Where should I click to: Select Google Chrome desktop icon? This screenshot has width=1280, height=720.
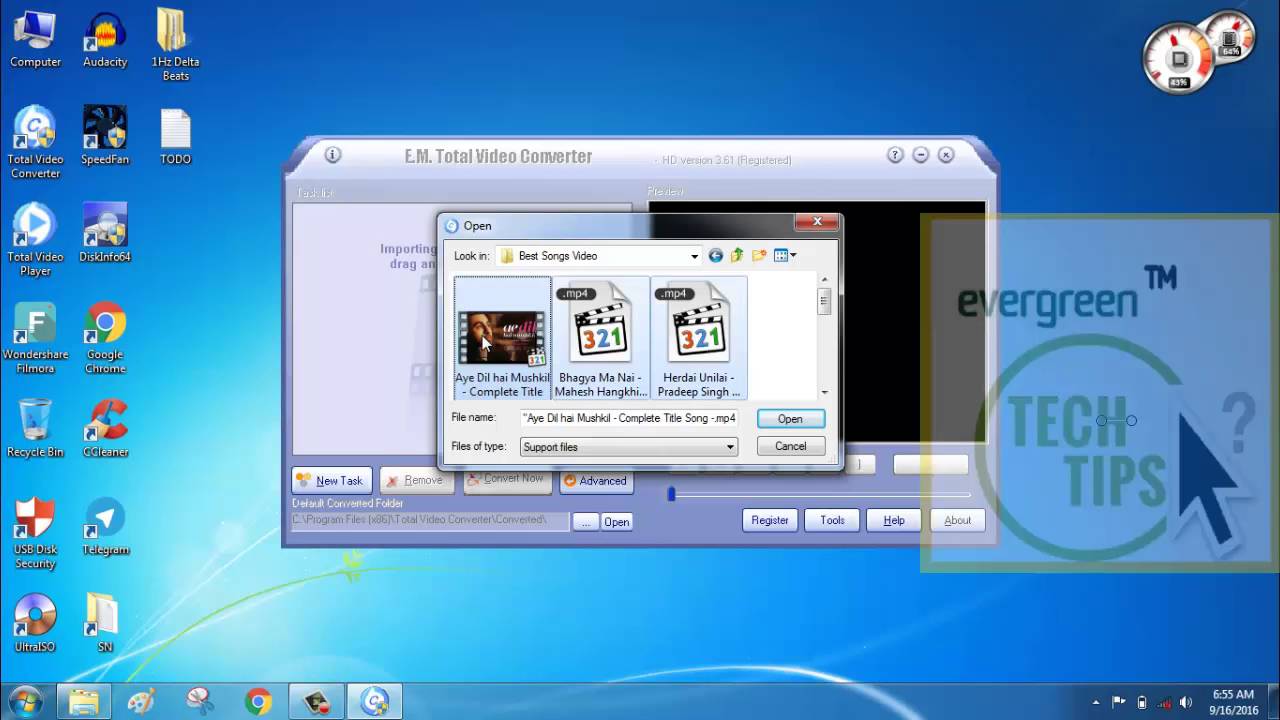(105, 337)
